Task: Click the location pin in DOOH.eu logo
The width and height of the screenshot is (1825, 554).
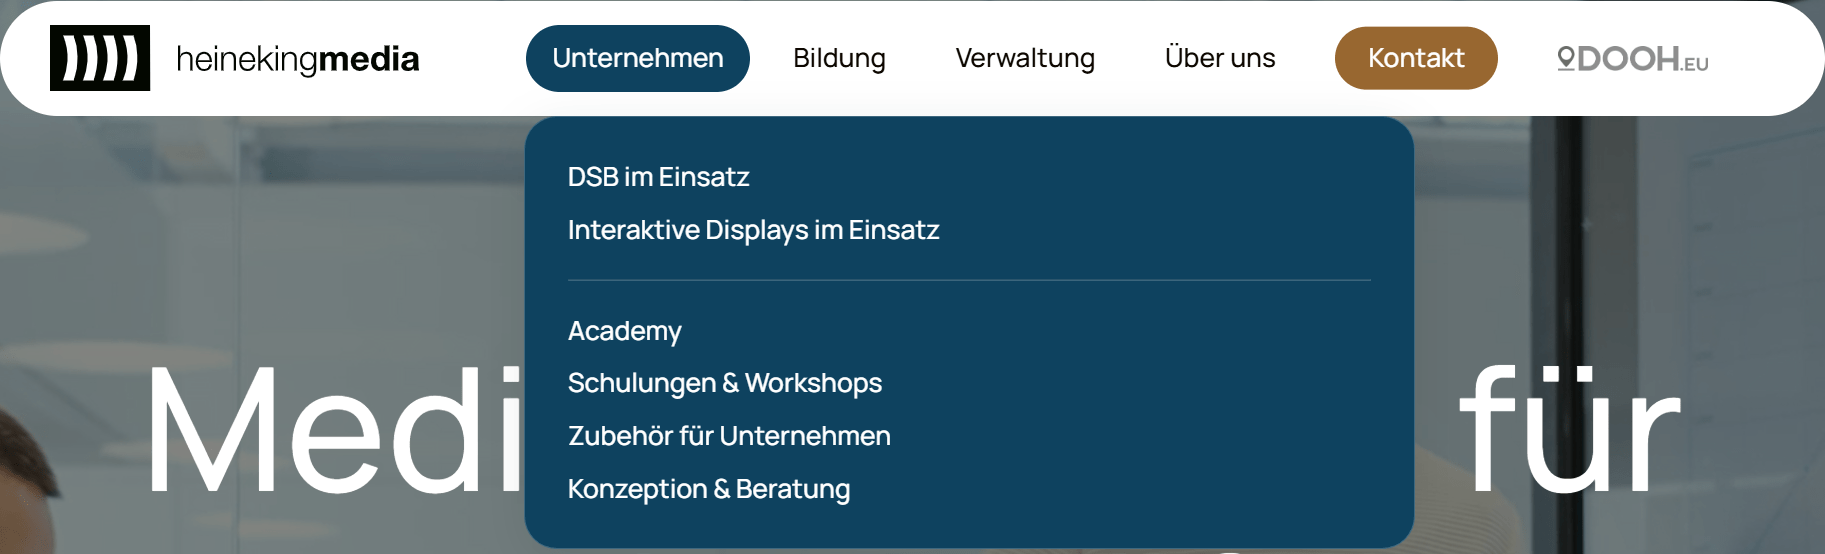Action: pyautogui.click(x=1566, y=59)
